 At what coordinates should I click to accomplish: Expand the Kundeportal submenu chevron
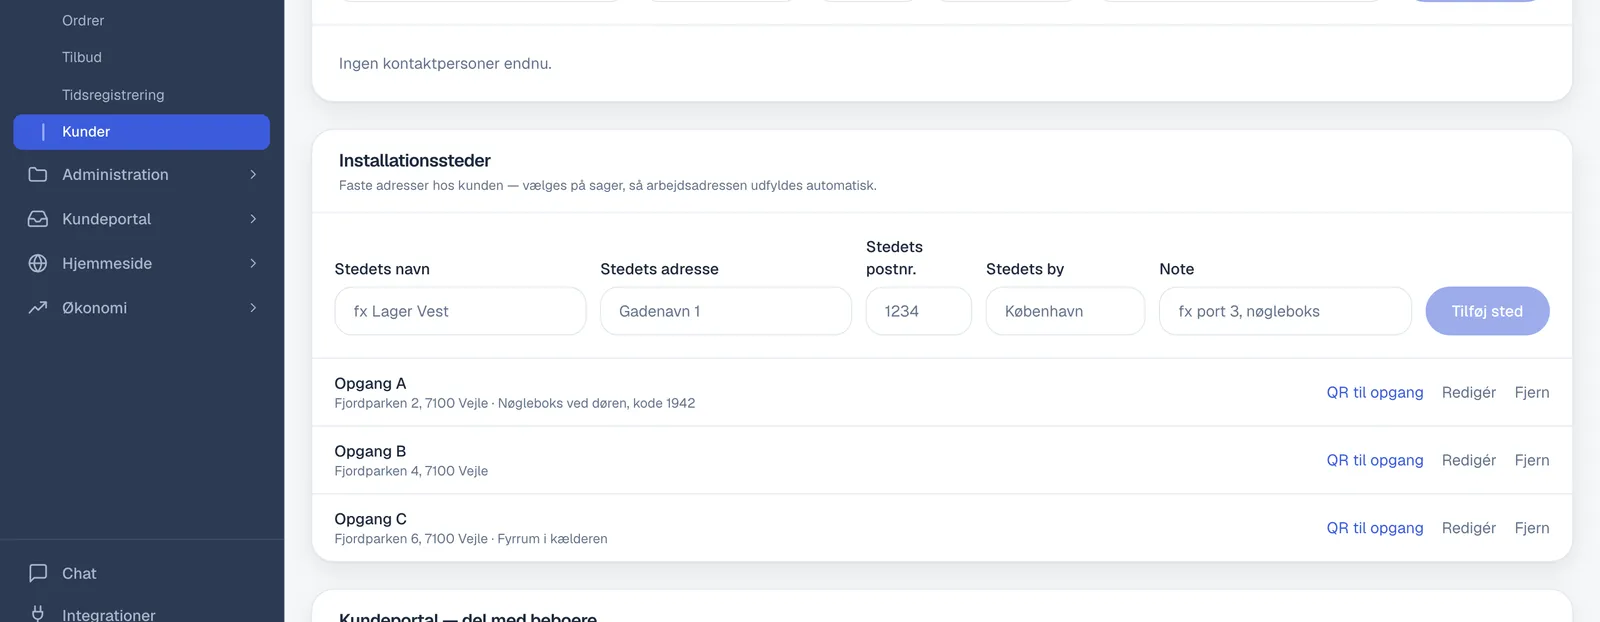tap(253, 219)
